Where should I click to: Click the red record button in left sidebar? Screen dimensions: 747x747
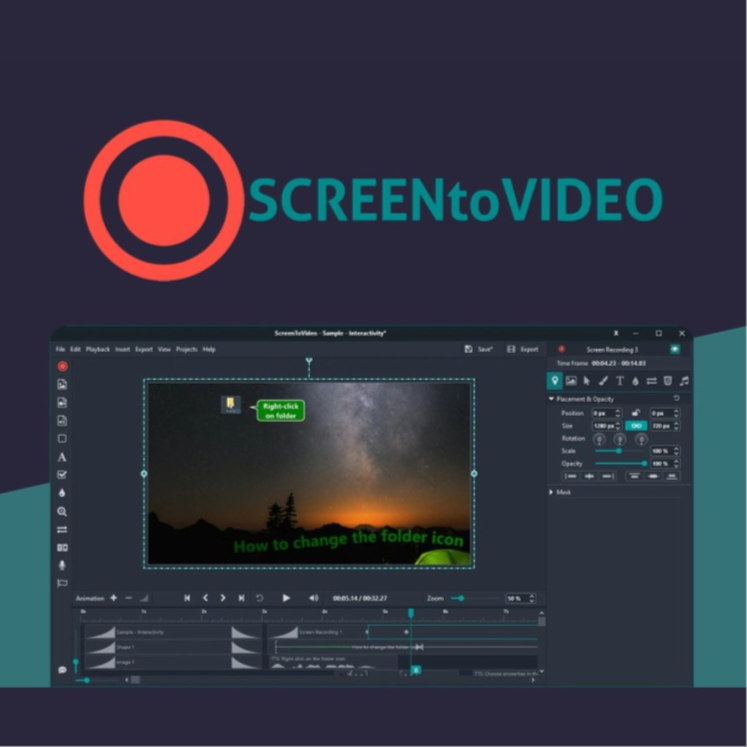(x=62, y=366)
